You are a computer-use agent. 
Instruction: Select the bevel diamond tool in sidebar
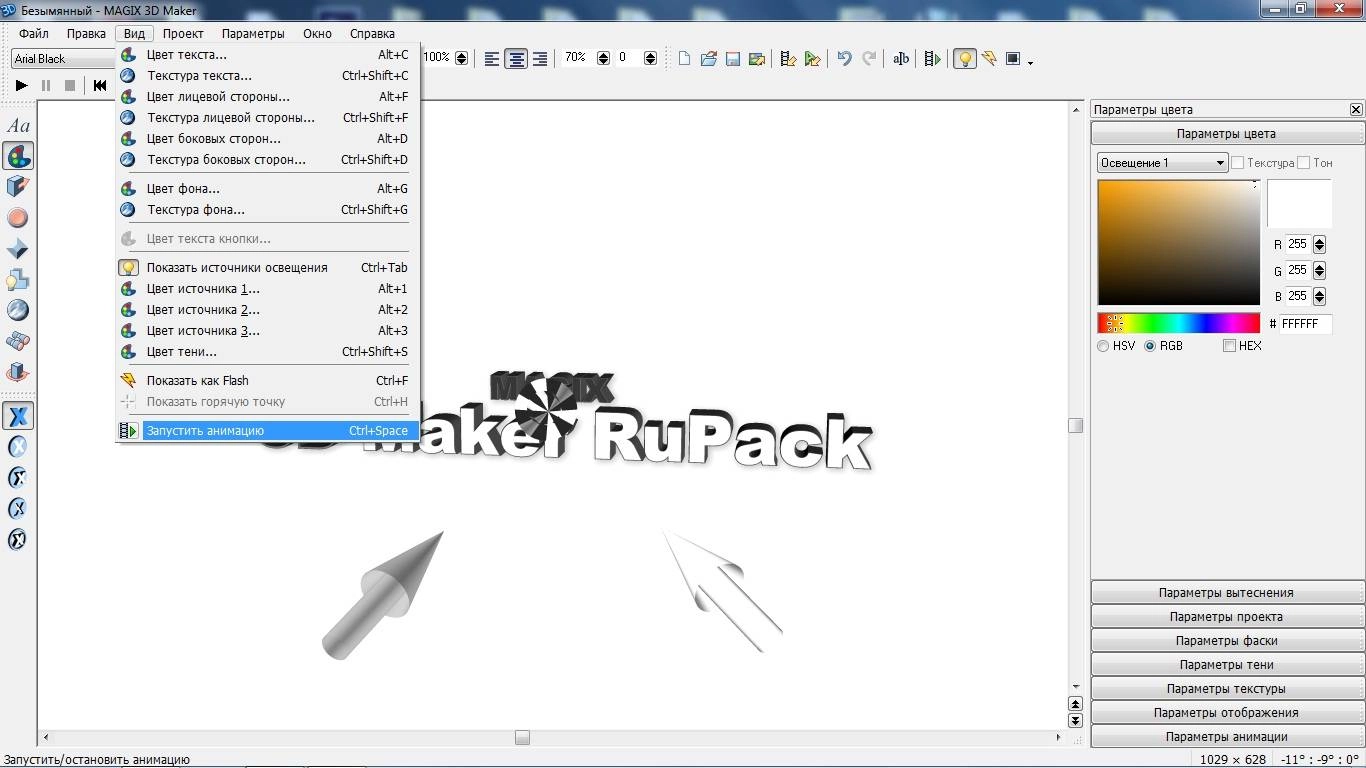(x=18, y=249)
